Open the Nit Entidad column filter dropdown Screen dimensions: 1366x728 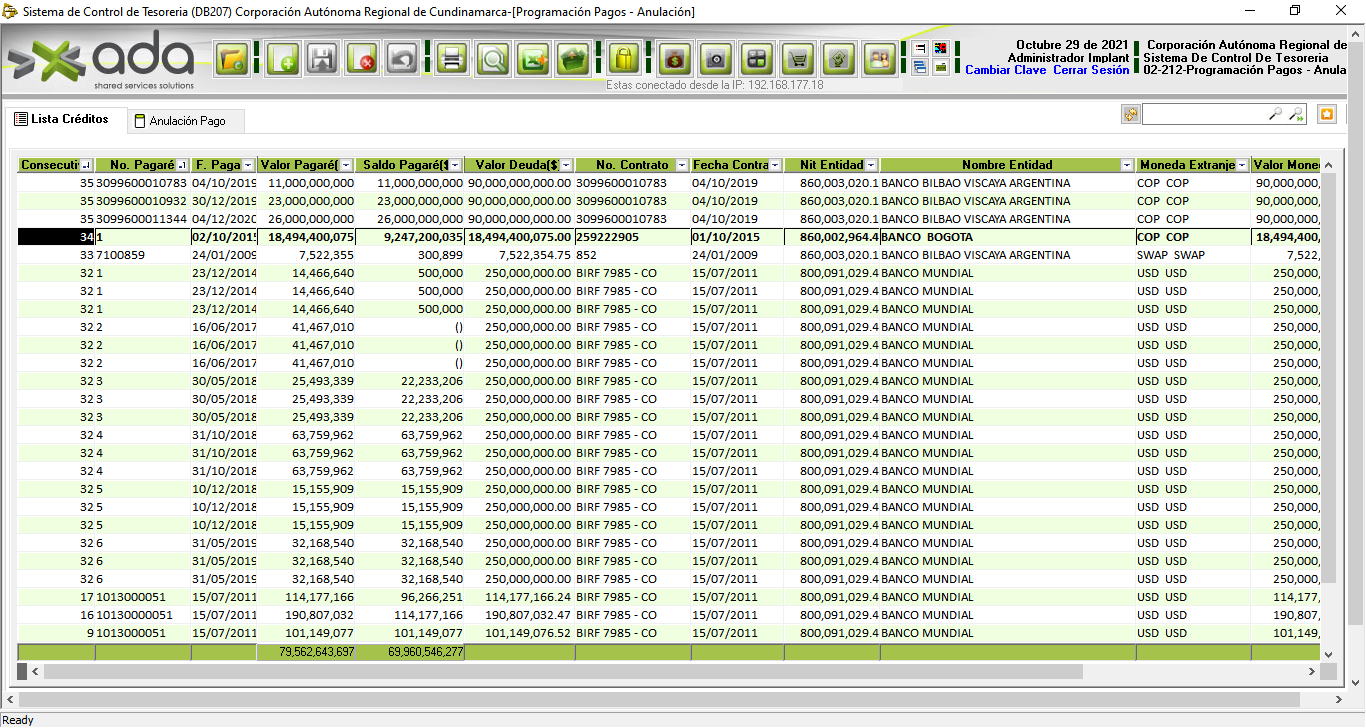point(871,165)
